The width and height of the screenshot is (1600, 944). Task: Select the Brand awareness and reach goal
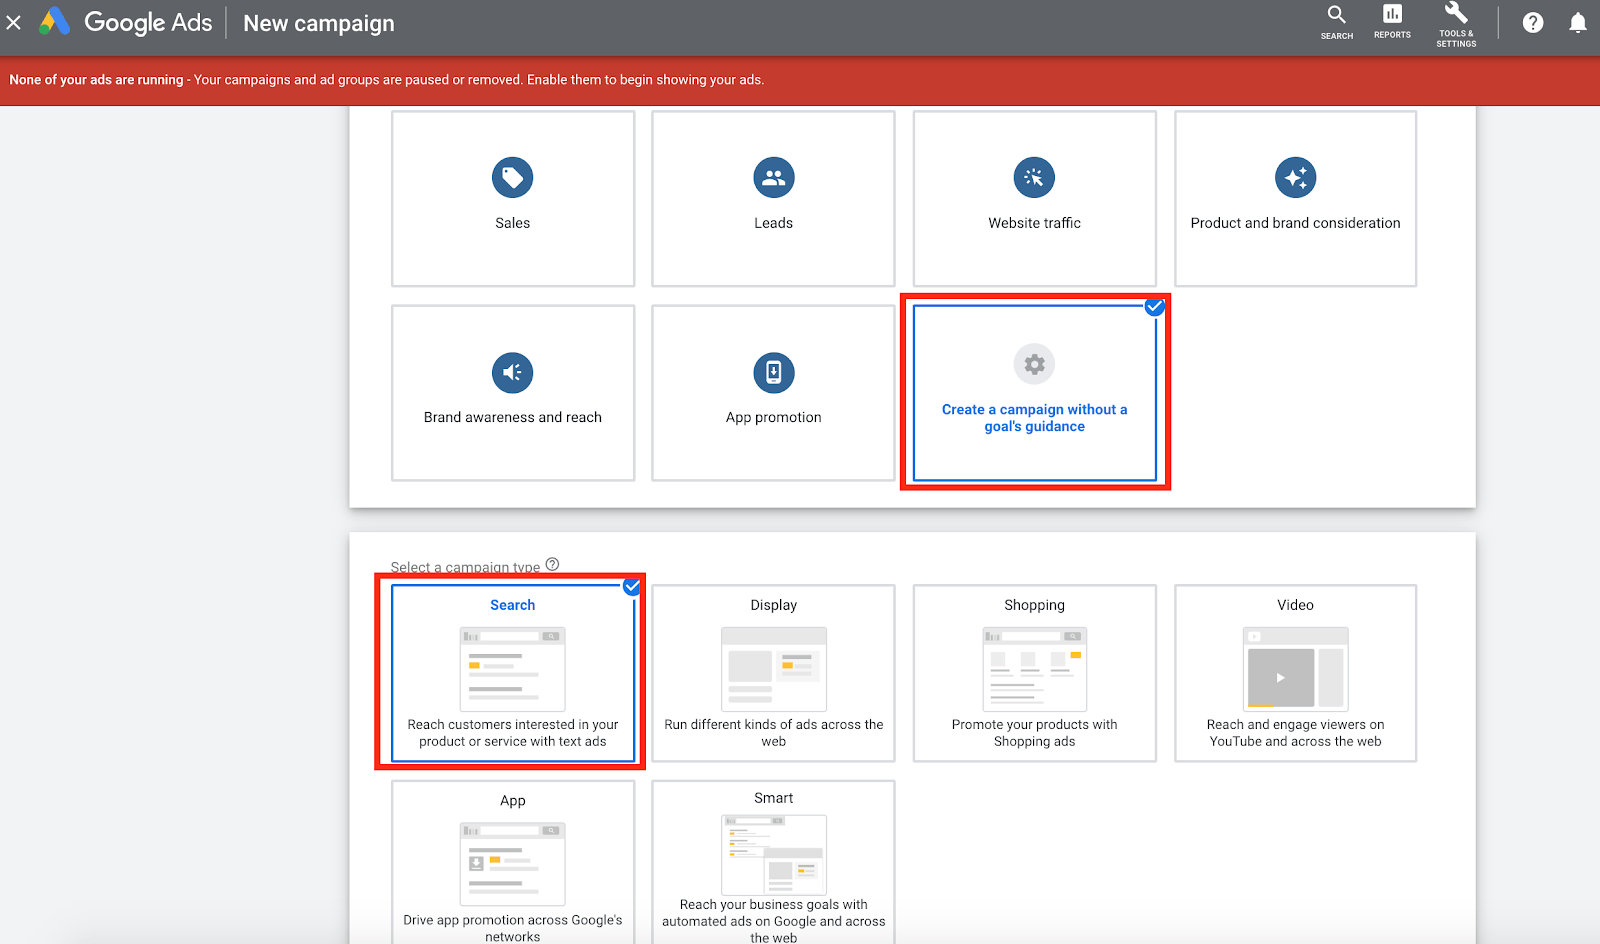point(512,392)
